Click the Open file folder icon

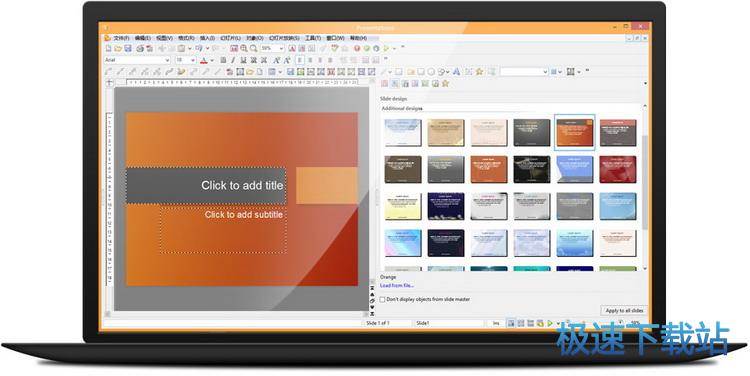point(118,48)
